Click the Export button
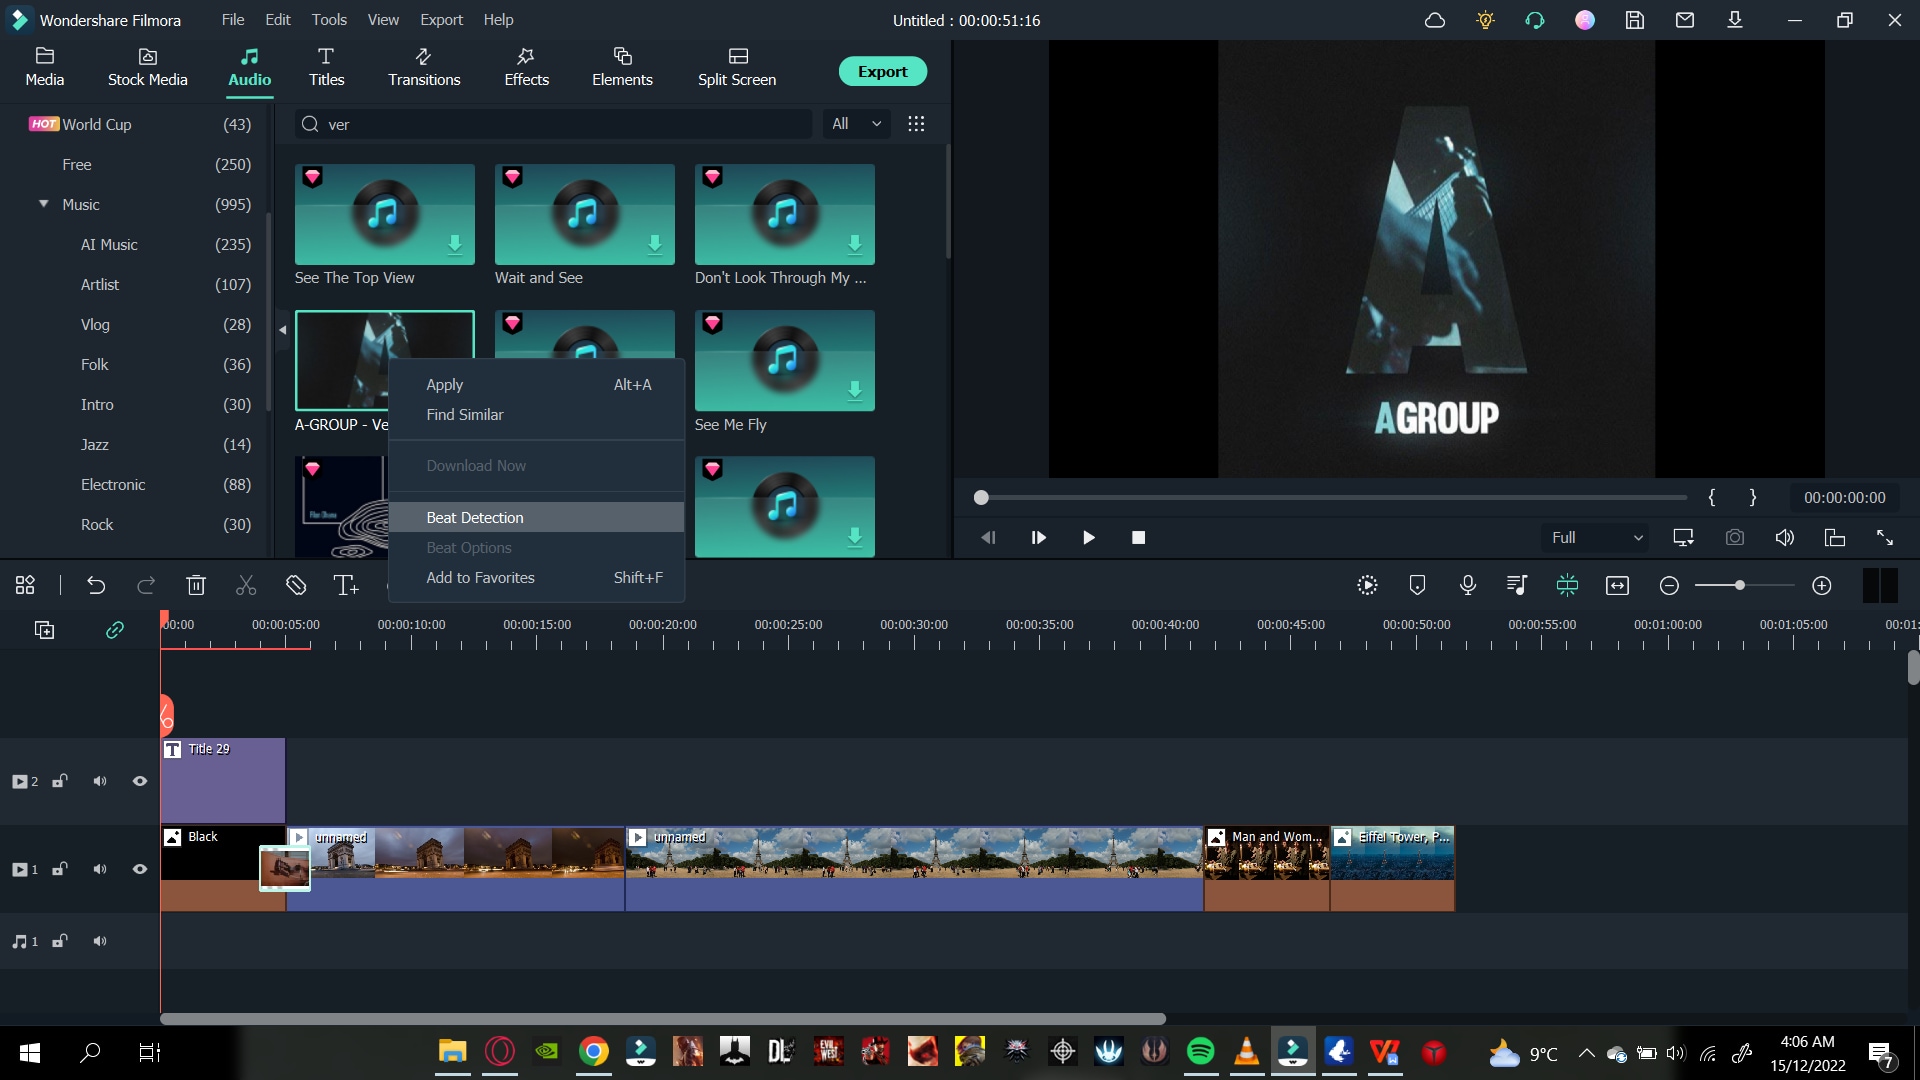This screenshot has height=1080, width=1920. point(880,71)
